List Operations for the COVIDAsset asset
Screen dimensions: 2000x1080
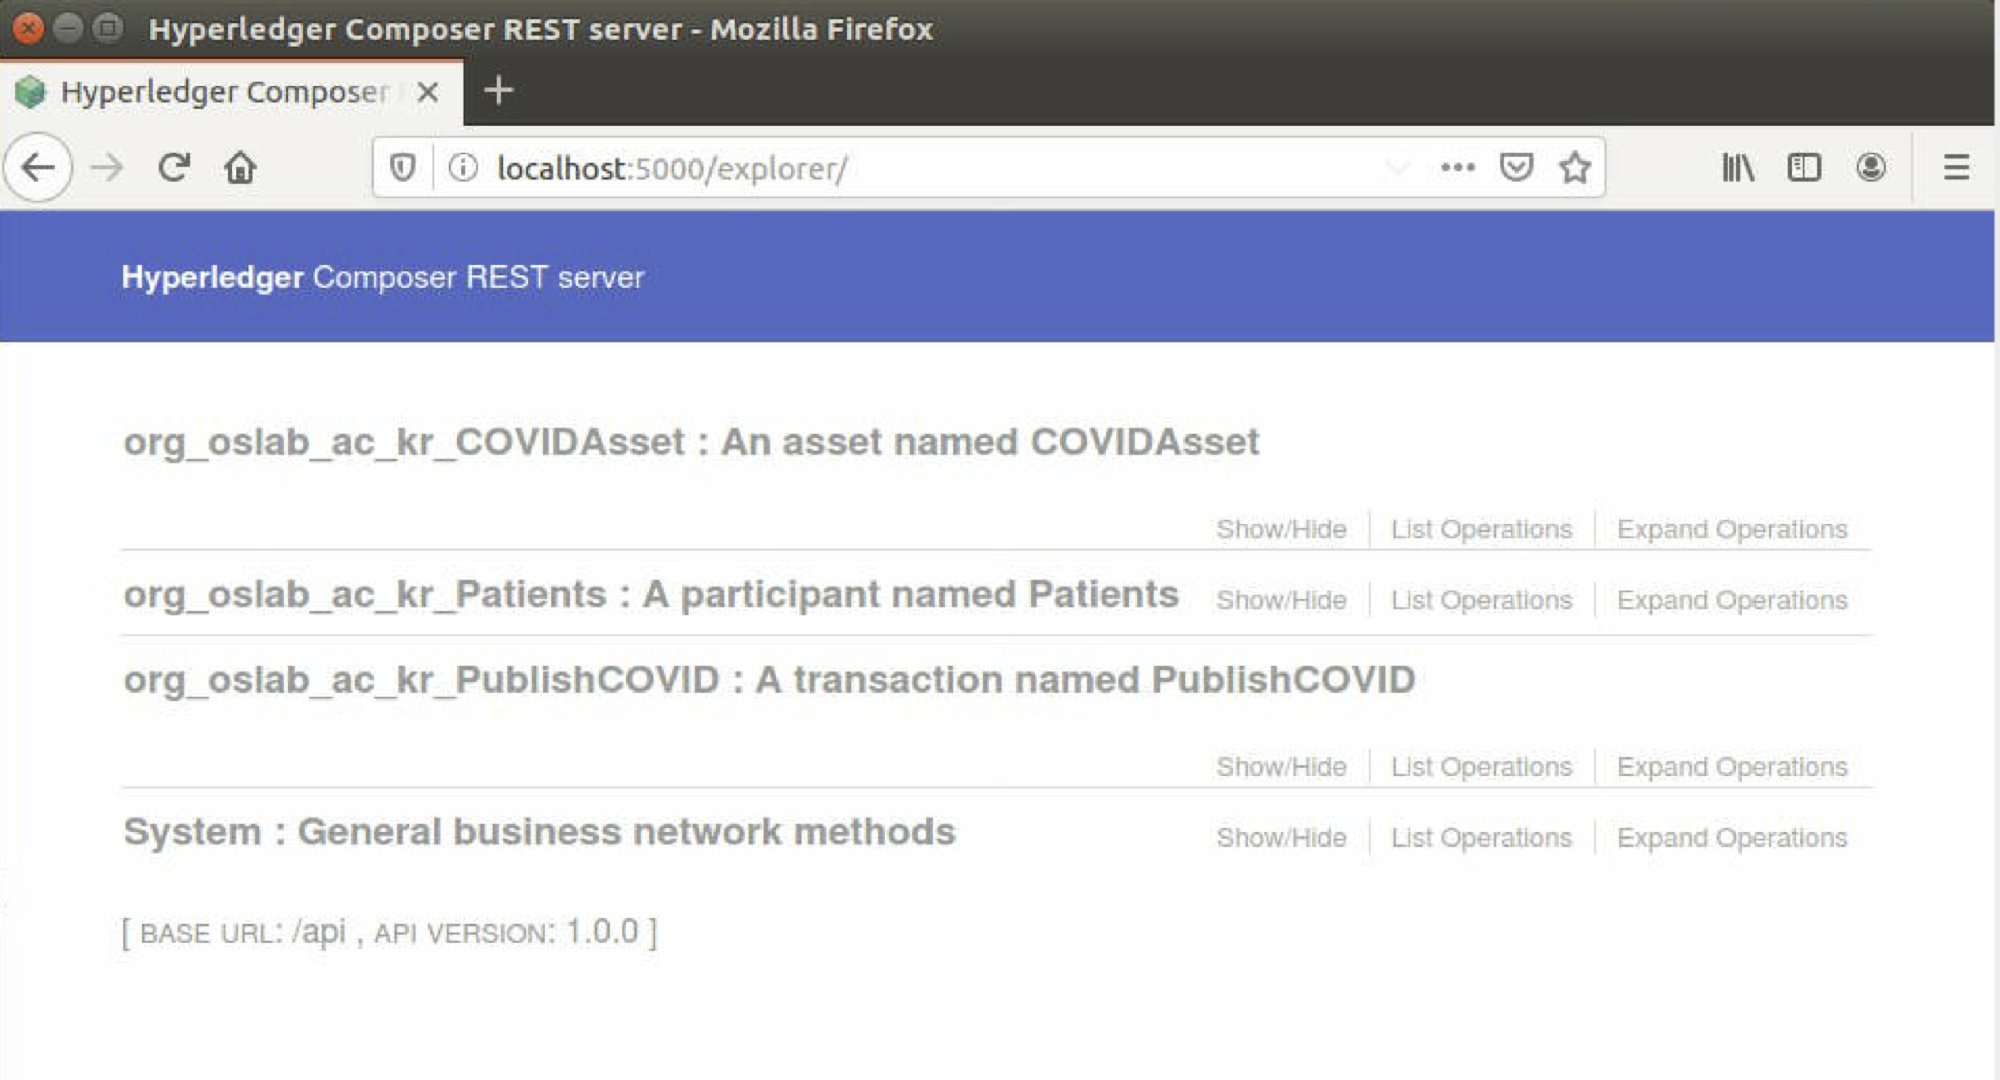pyautogui.click(x=1481, y=529)
